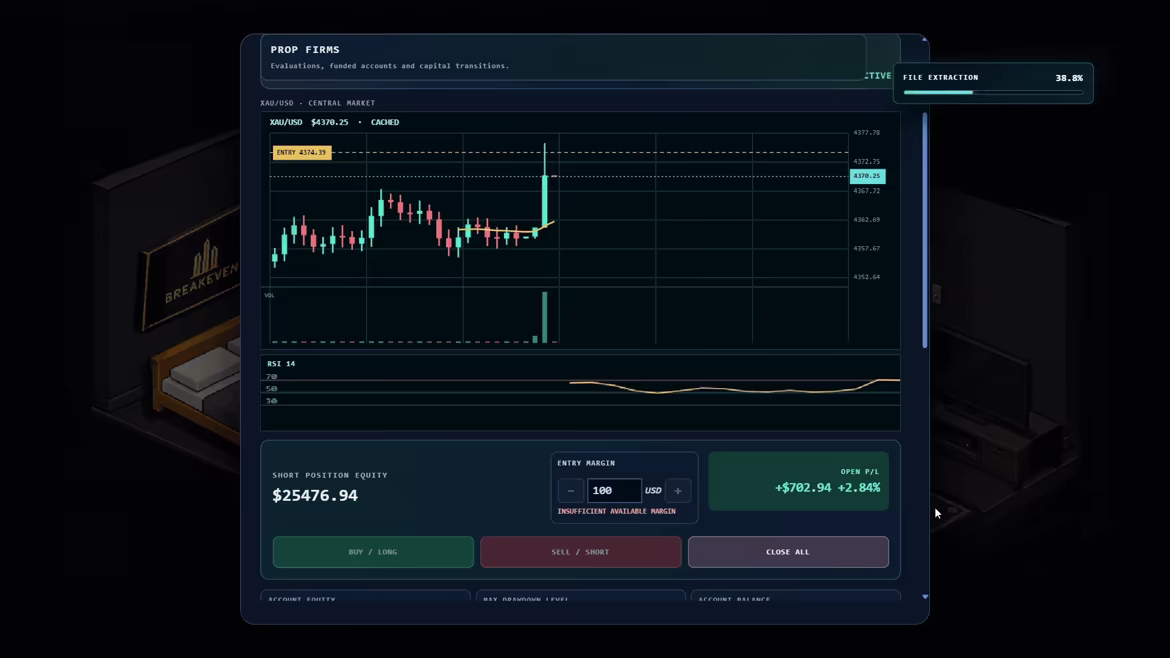The image size is (1170, 658).
Task: Focus the entry margin amount field
Action: point(614,491)
